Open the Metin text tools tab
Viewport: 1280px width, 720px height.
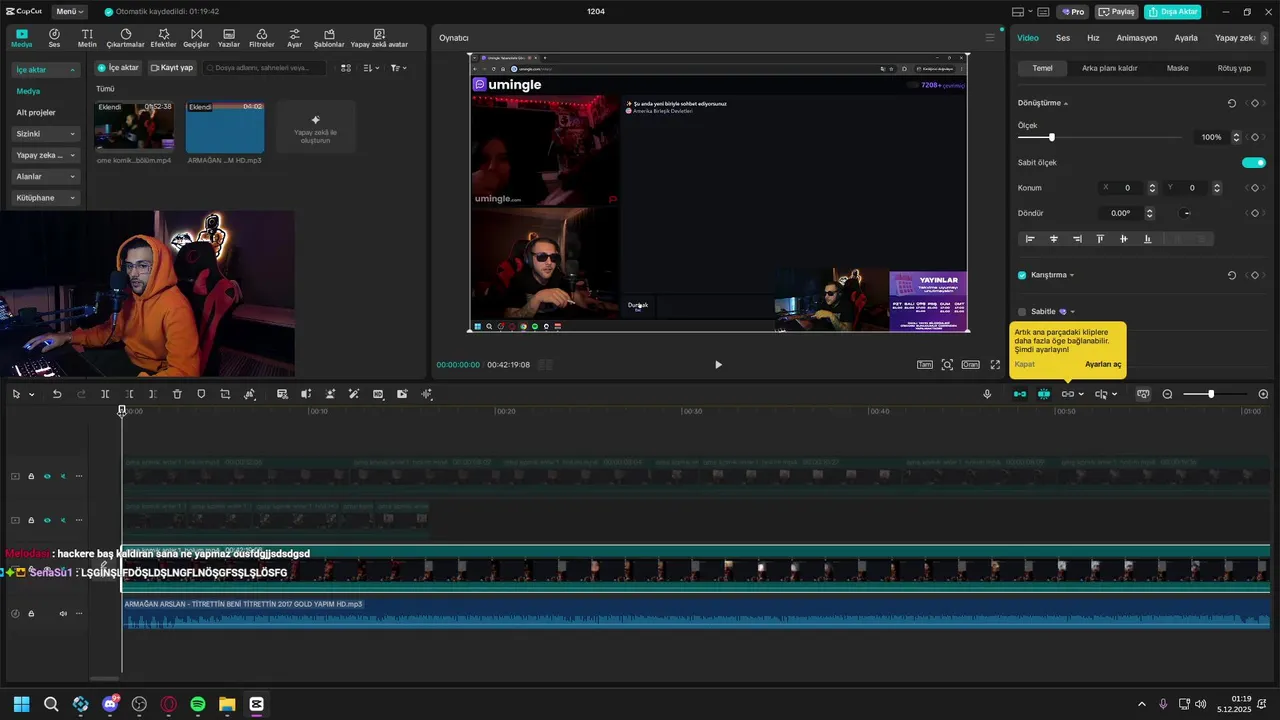[x=87, y=38]
